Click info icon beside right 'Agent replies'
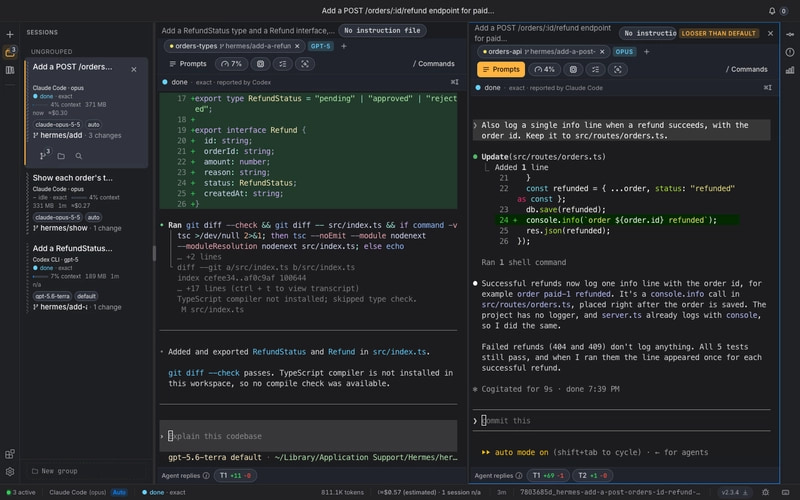The image size is (800, 500). [x=519, y=476]
